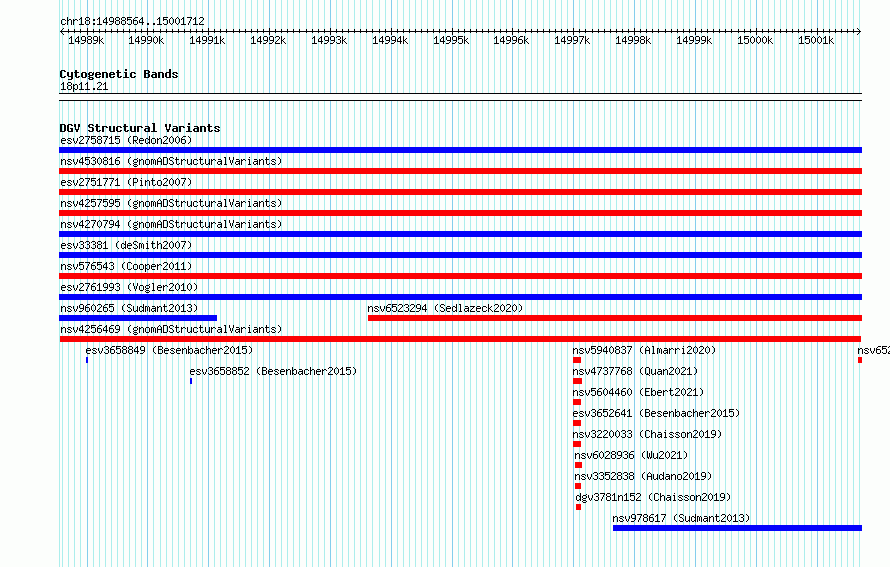Click the red bar under nsv4530816
The height and width of the screenshot is (567, 890).
click(460, 171)
